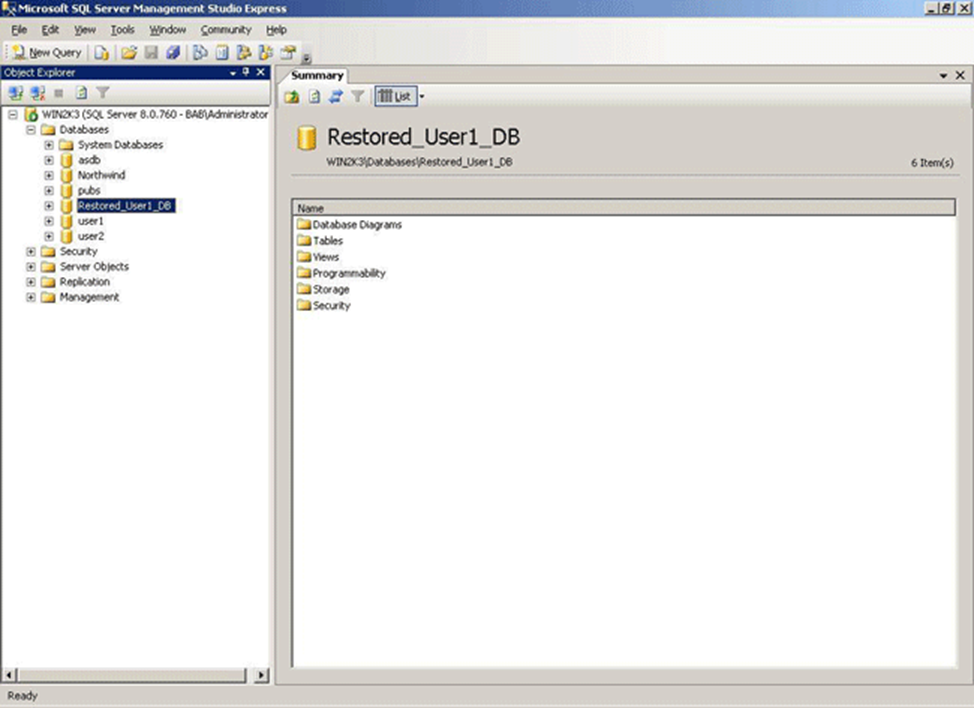974x708 pixels.
Task: Click the Save All icon
Action: [x=173, y=53]
